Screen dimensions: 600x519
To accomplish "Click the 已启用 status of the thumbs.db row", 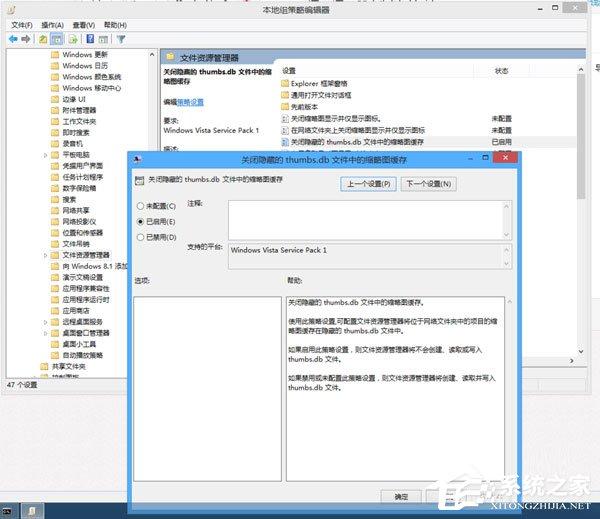I will click(x=501, y=142).
